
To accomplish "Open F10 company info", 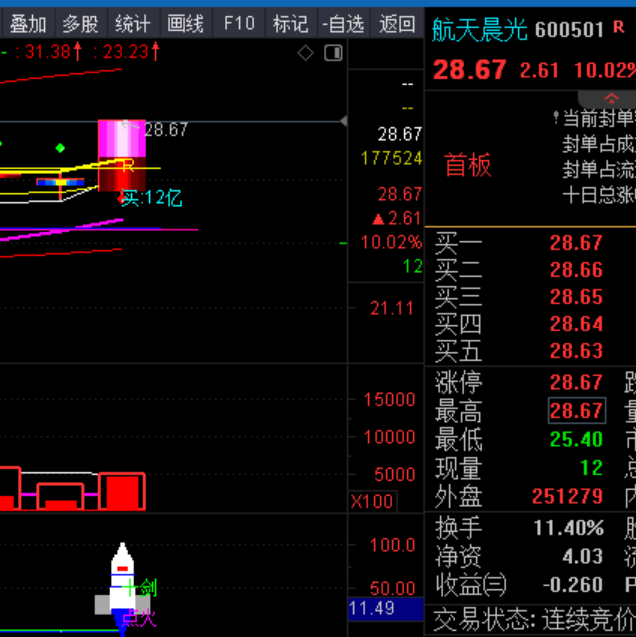I will pyautogui.click(x=239, y=24).
